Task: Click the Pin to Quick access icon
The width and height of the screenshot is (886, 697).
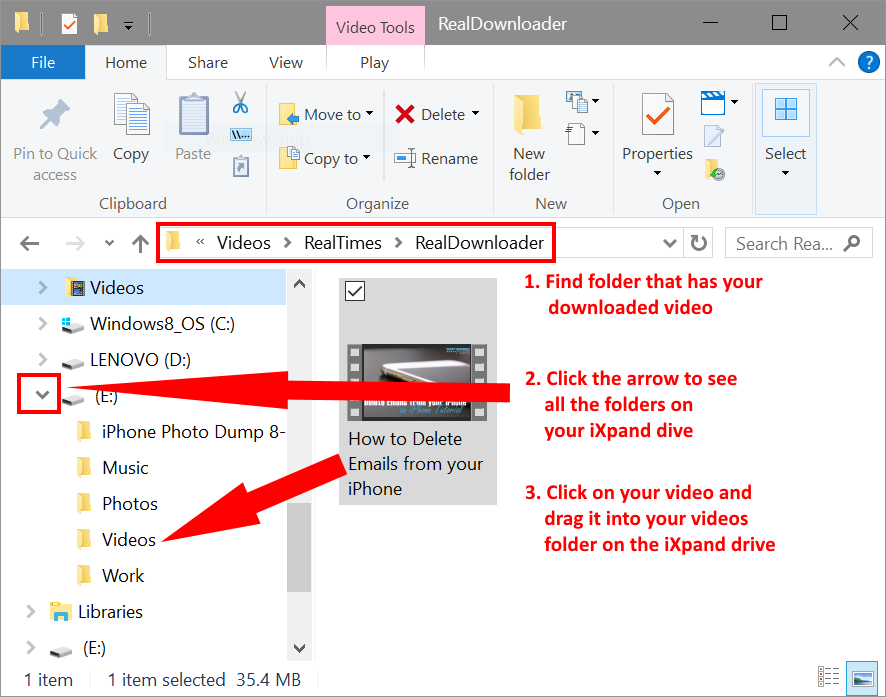Action: [x=55, y=114]
